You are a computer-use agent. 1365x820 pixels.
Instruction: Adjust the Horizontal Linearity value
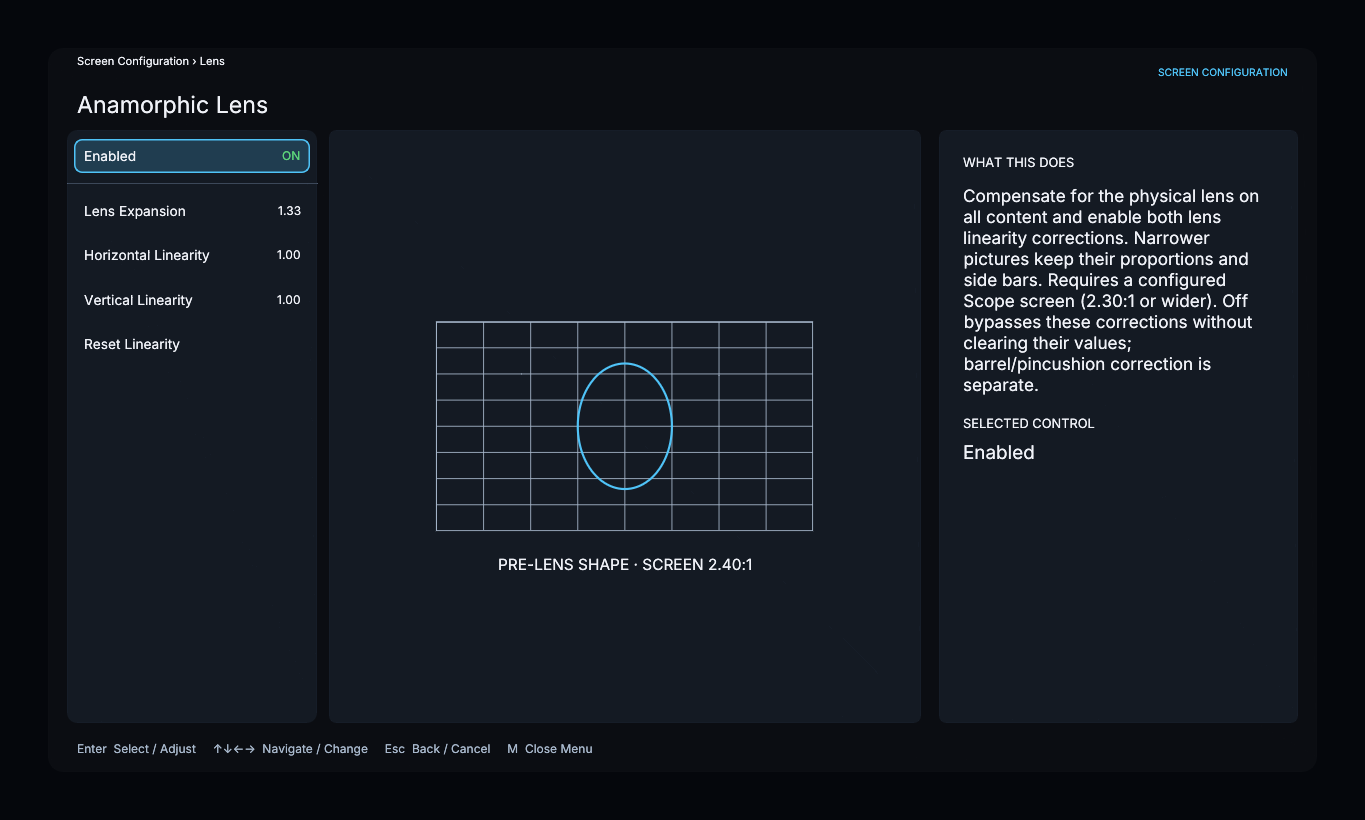(x=192, y=255)
